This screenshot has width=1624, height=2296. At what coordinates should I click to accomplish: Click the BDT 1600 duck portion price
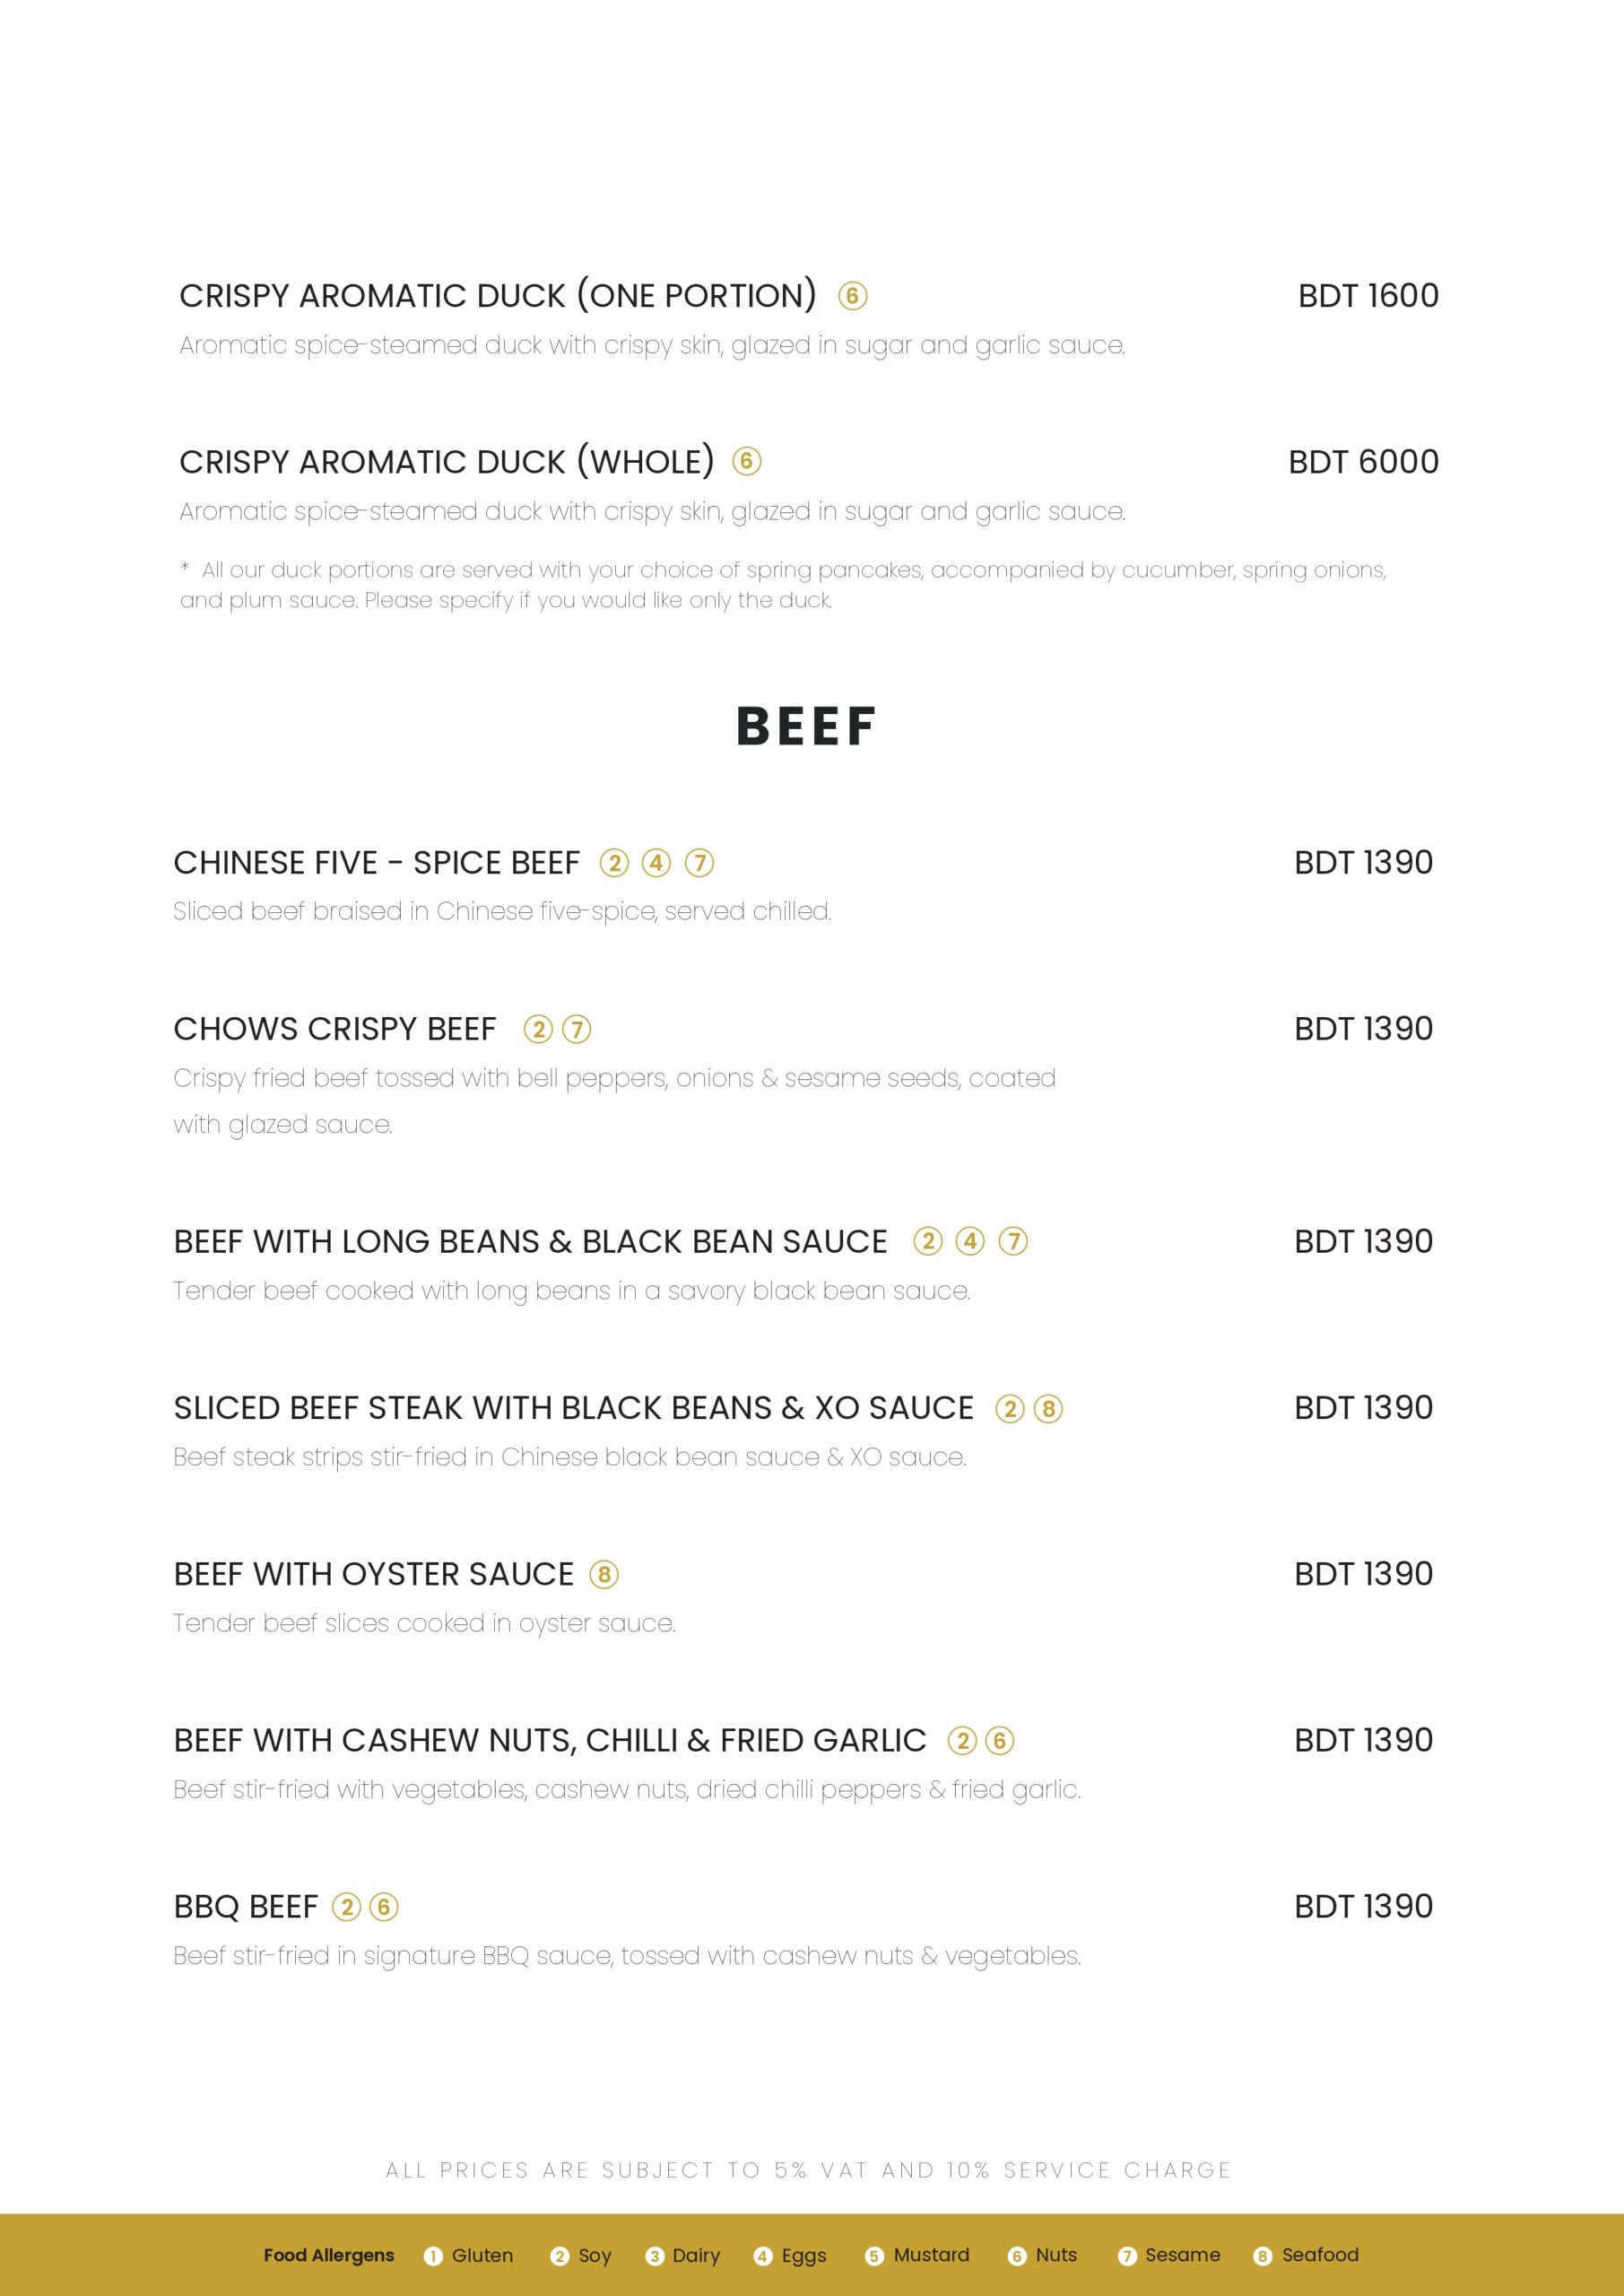1367,296
